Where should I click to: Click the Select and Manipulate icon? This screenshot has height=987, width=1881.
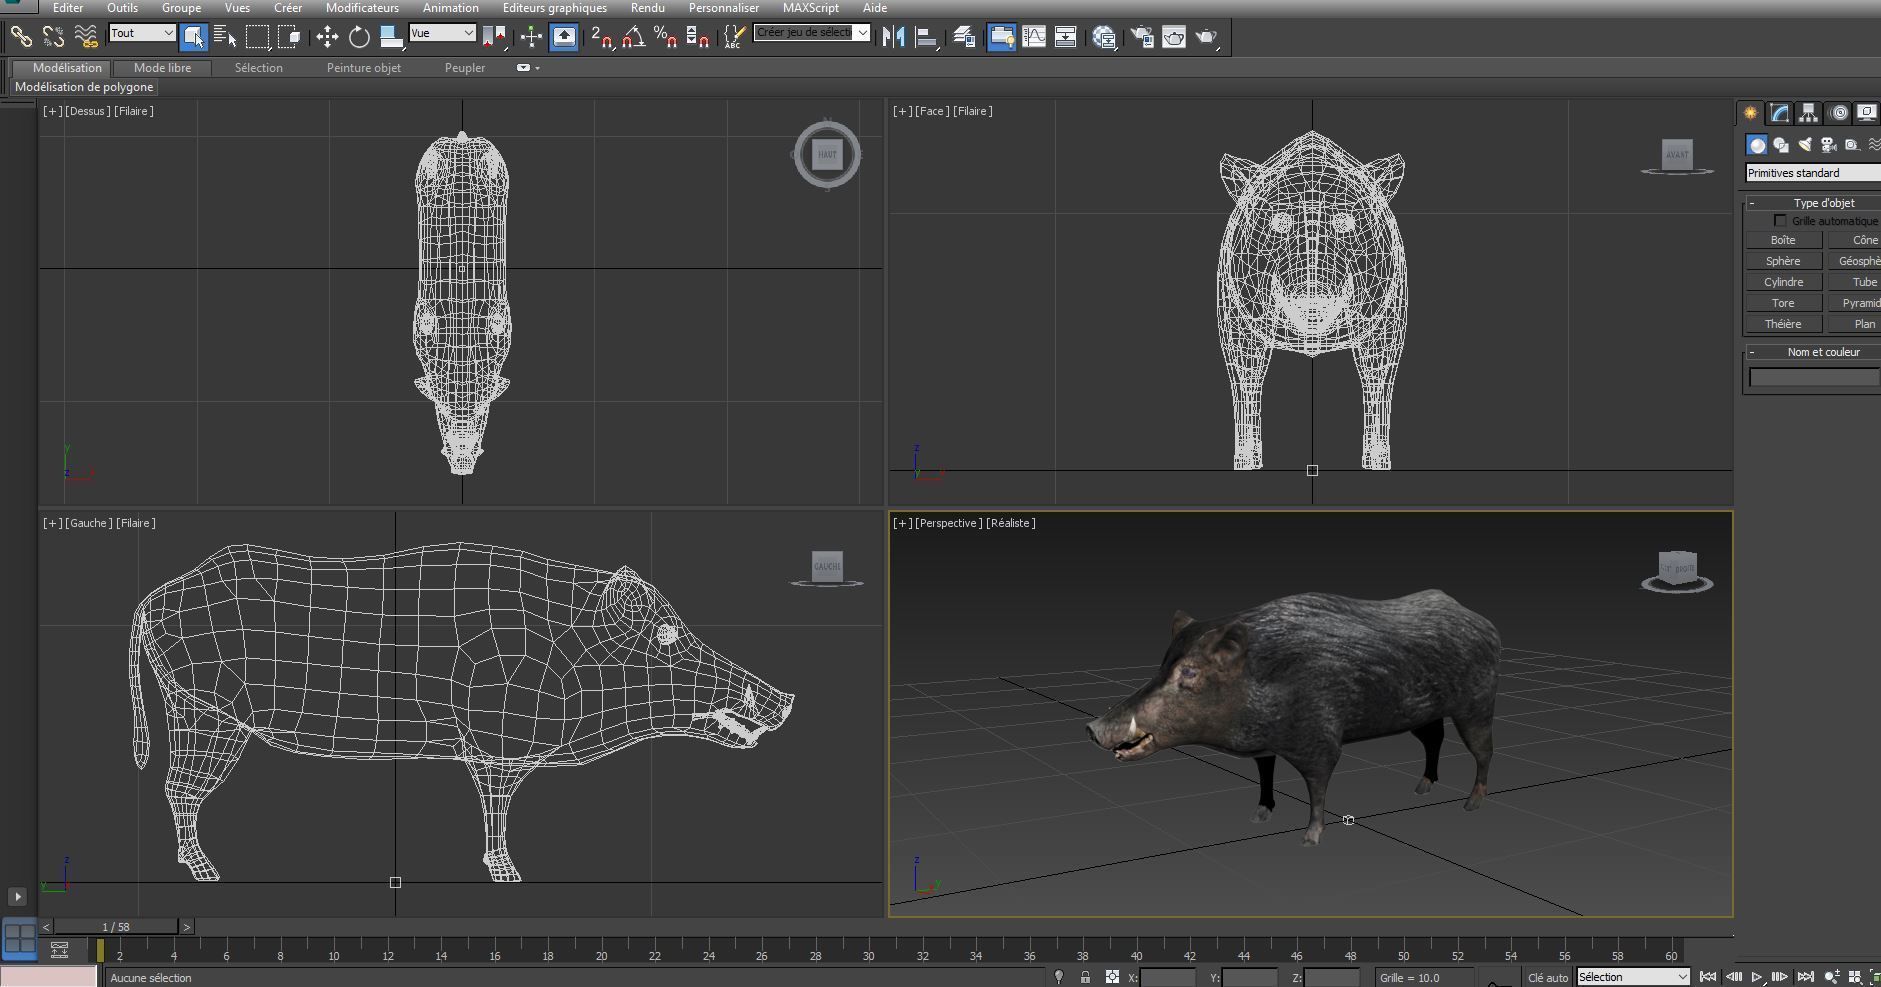point(531,37)
